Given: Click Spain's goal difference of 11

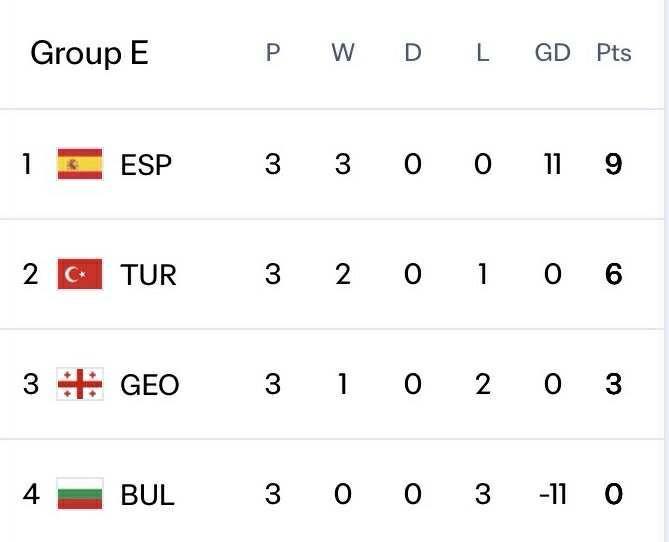Looking at the screenshot, I should tap(552, 164).
